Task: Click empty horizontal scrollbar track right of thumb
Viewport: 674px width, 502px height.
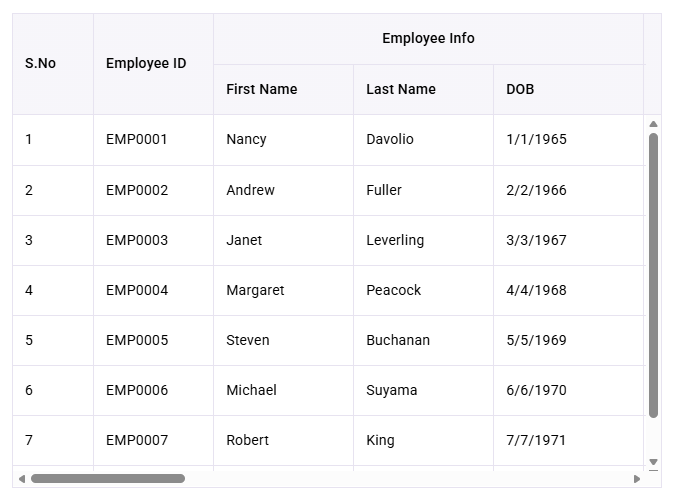Action: [x=408, y=479]
